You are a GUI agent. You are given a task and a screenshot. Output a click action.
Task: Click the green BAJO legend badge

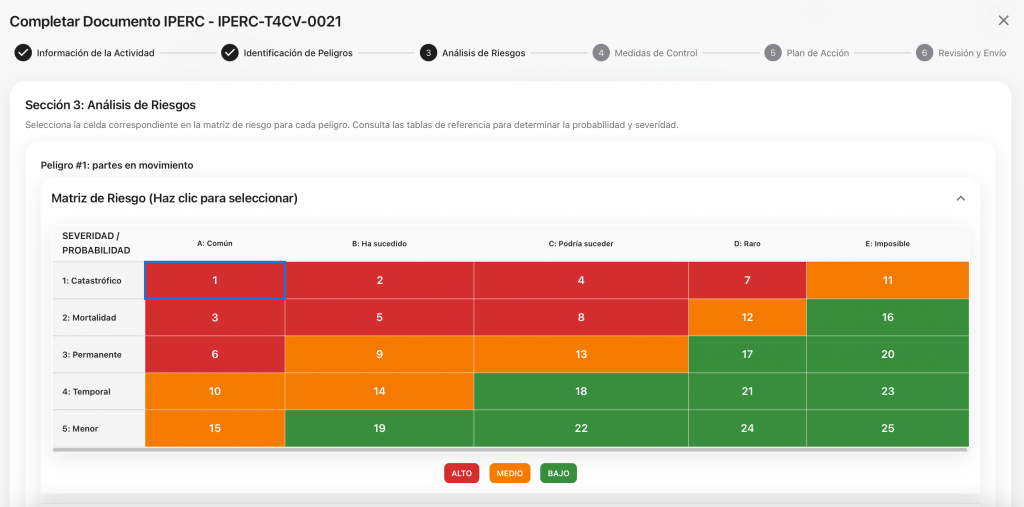coord(558,473)
